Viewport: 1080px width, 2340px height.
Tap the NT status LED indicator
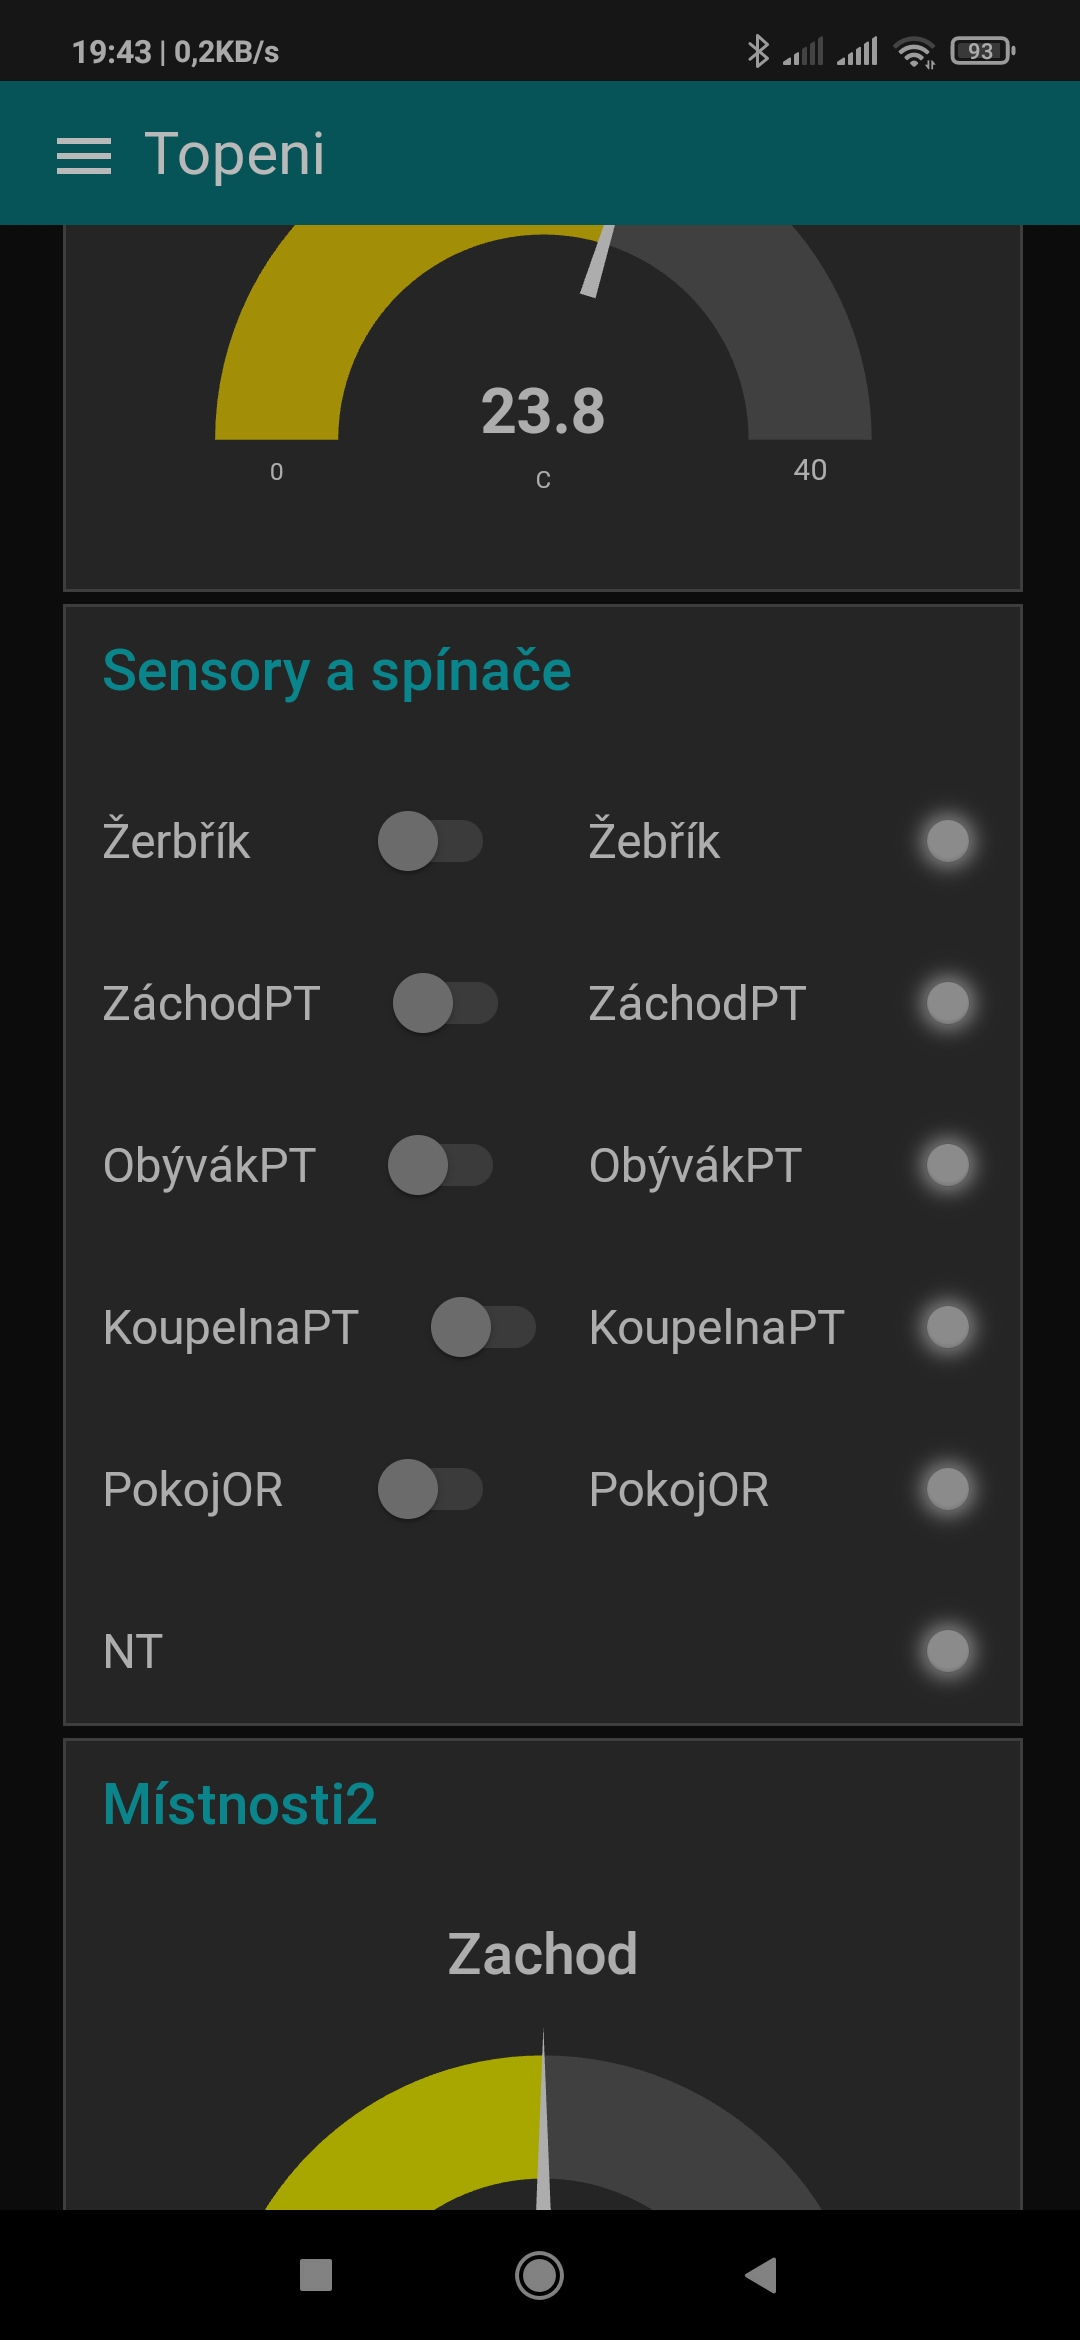pos(947,1651)
